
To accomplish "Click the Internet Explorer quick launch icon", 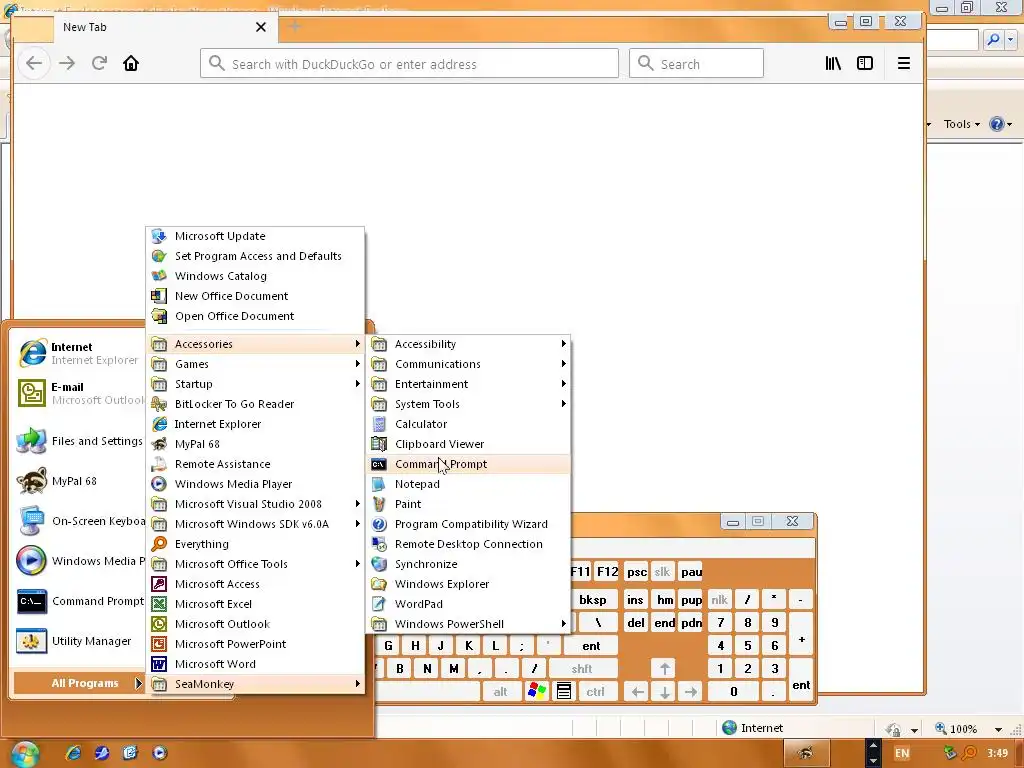I will [x=73, y=753].
